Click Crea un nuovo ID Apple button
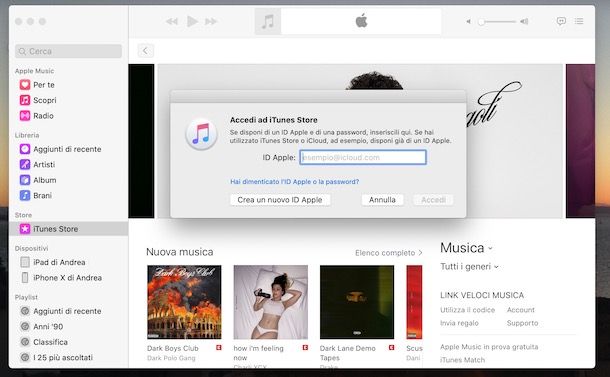This screenshot has width=610, height=377. pos(280,200)
